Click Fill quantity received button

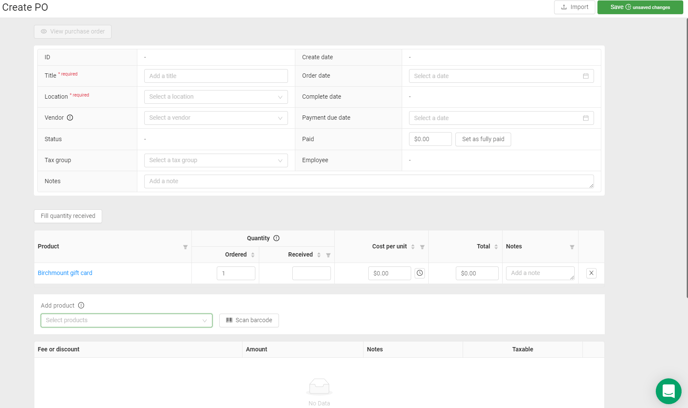(68, 216)
